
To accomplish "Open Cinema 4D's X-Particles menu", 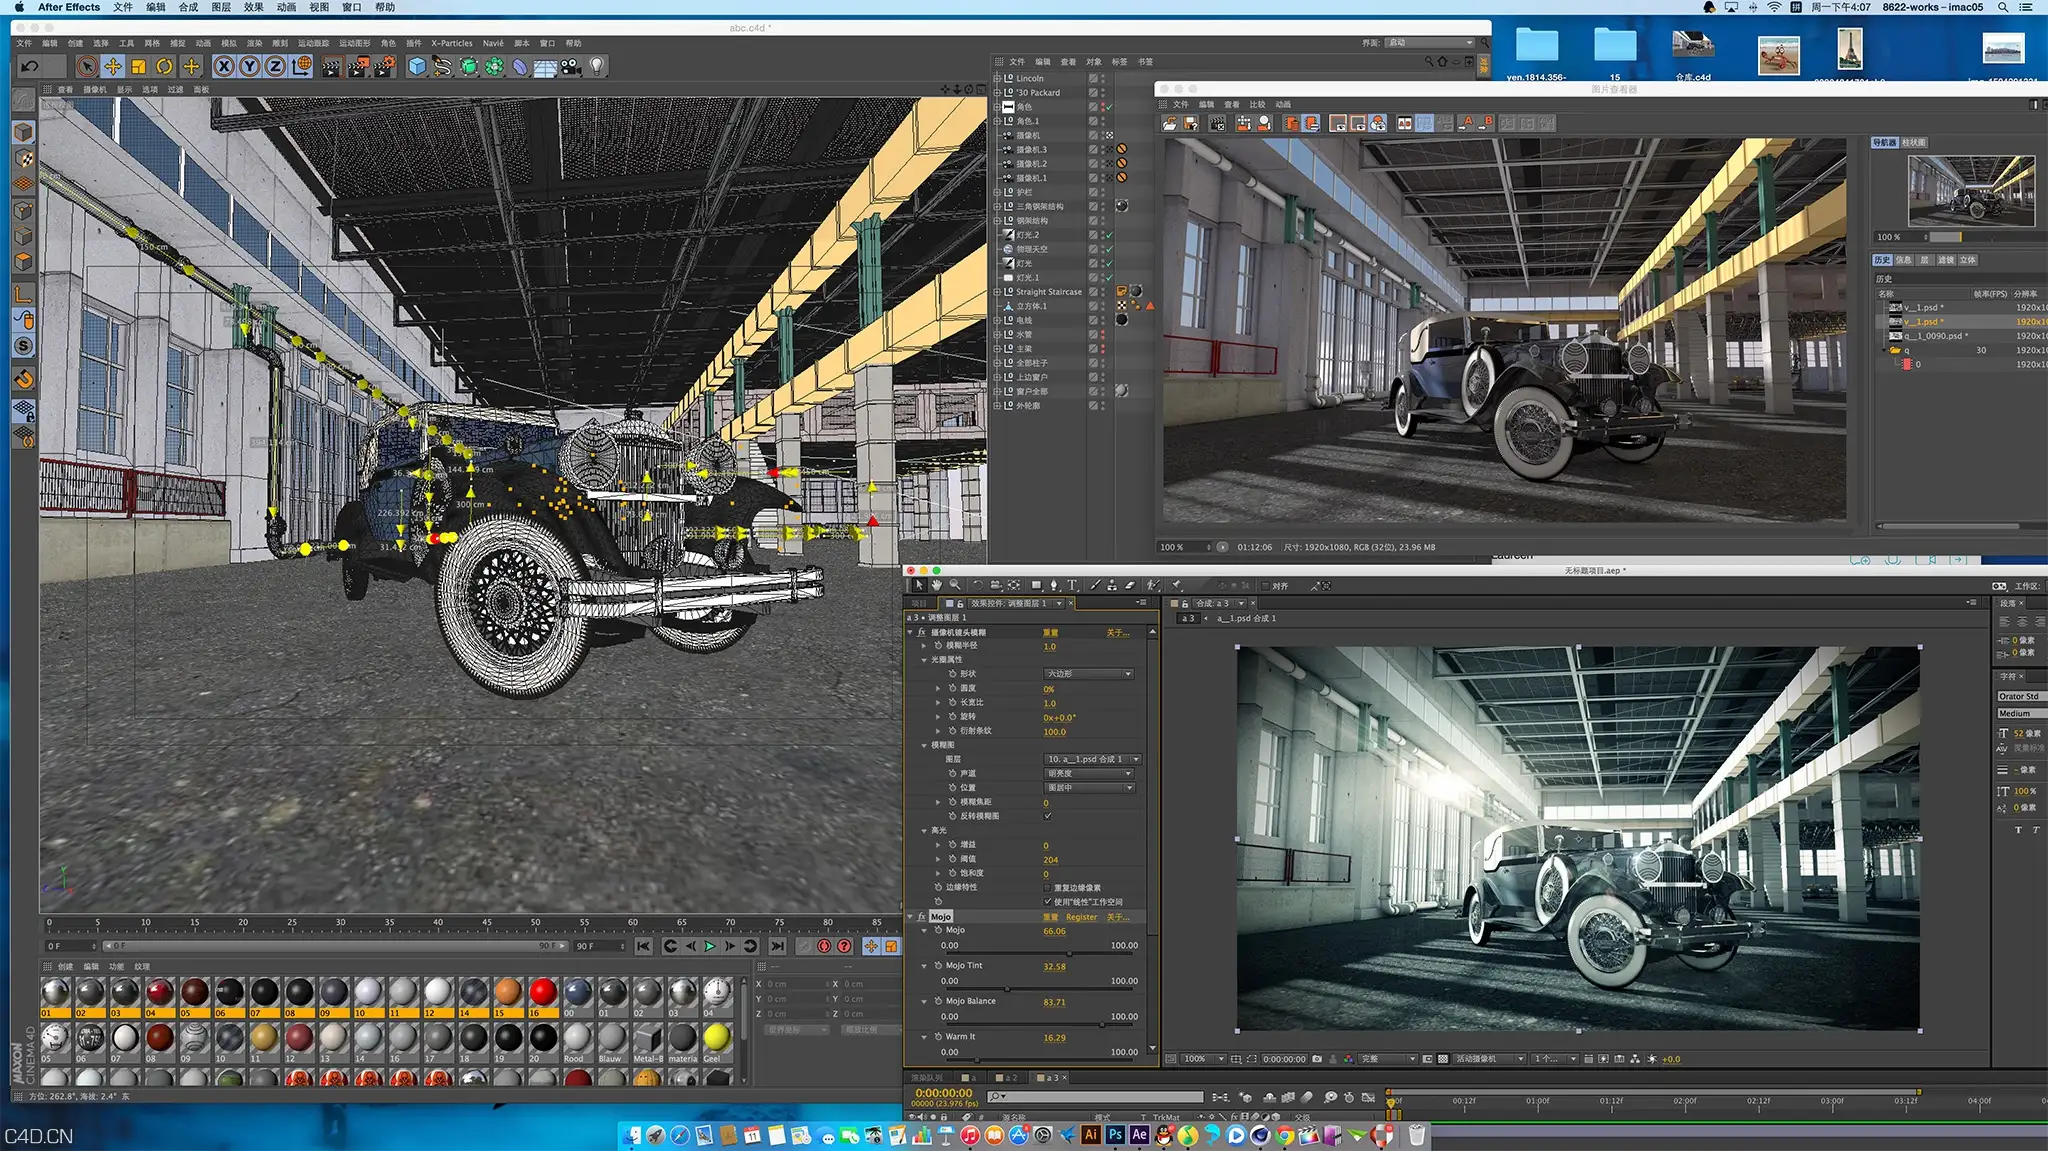I will [452, 43].
